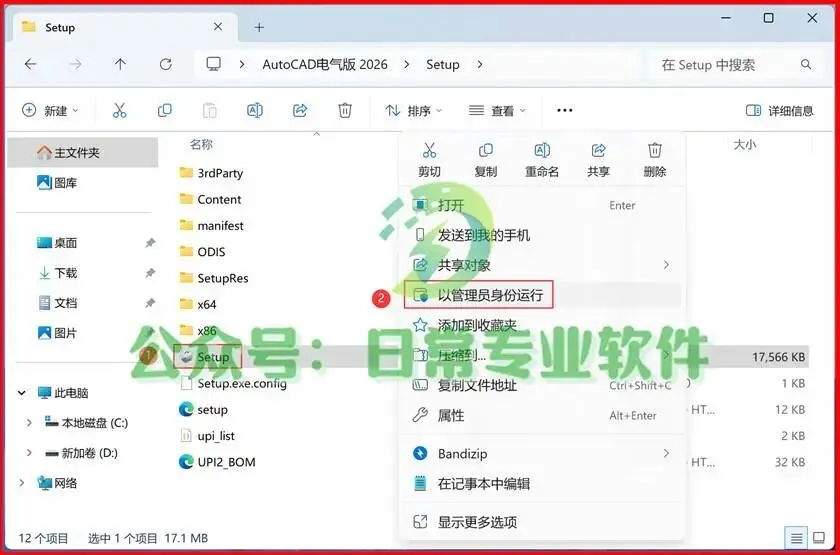840x555 pixels.
Task: Click the Cut icon in the toolbar
Action: [119, 110]
